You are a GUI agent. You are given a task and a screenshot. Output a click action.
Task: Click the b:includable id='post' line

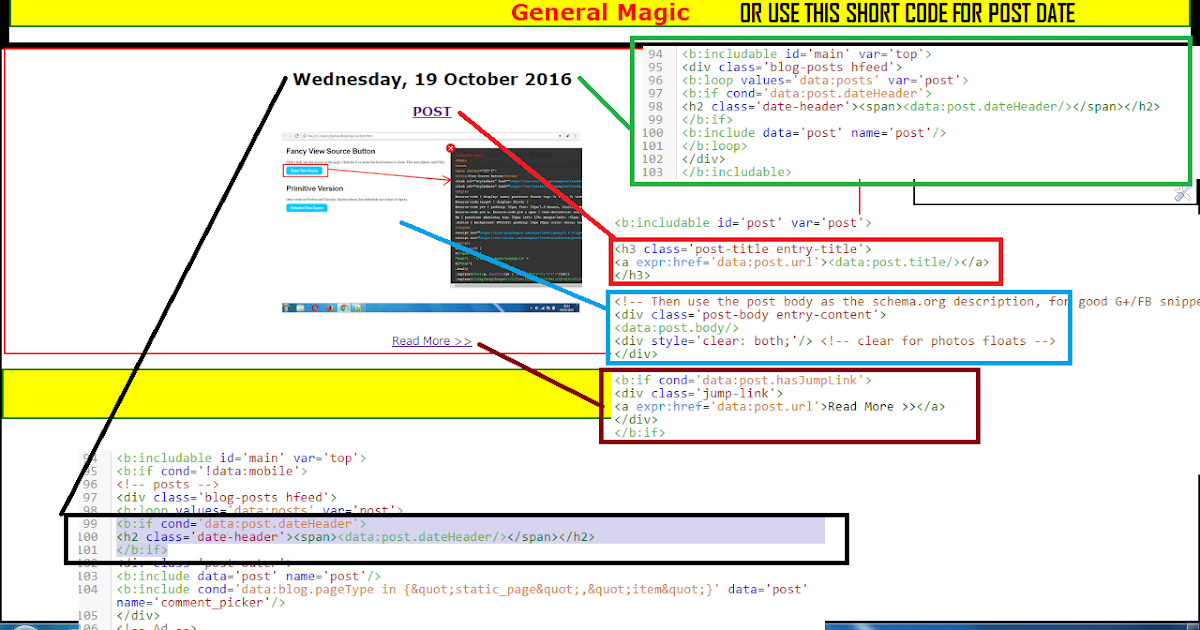743,223
